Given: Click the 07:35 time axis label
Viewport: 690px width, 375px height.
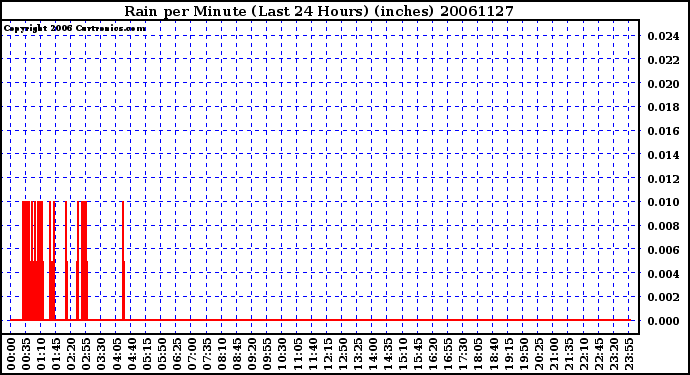Looking at the screenshot, I should [207, 354].
